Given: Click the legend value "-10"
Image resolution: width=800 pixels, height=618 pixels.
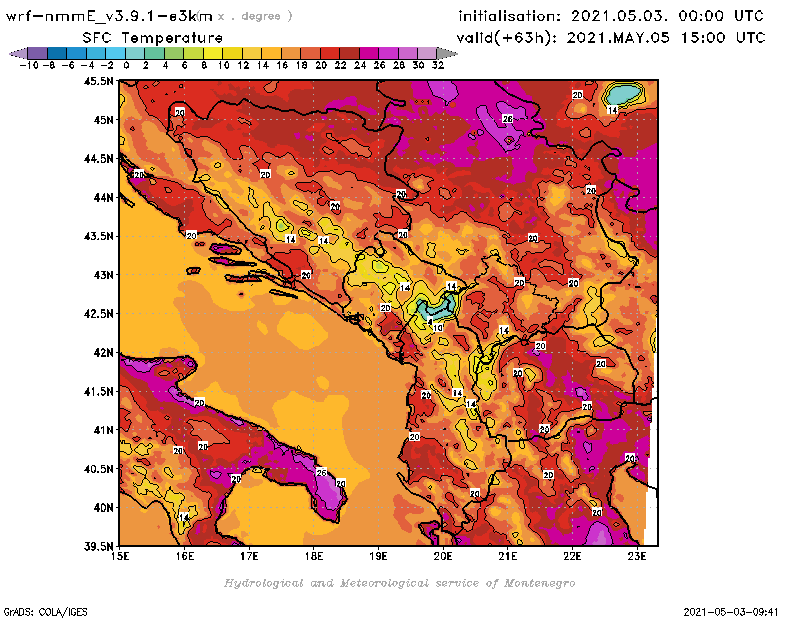Looking at the screenshot, I should [x=29, y=66].
